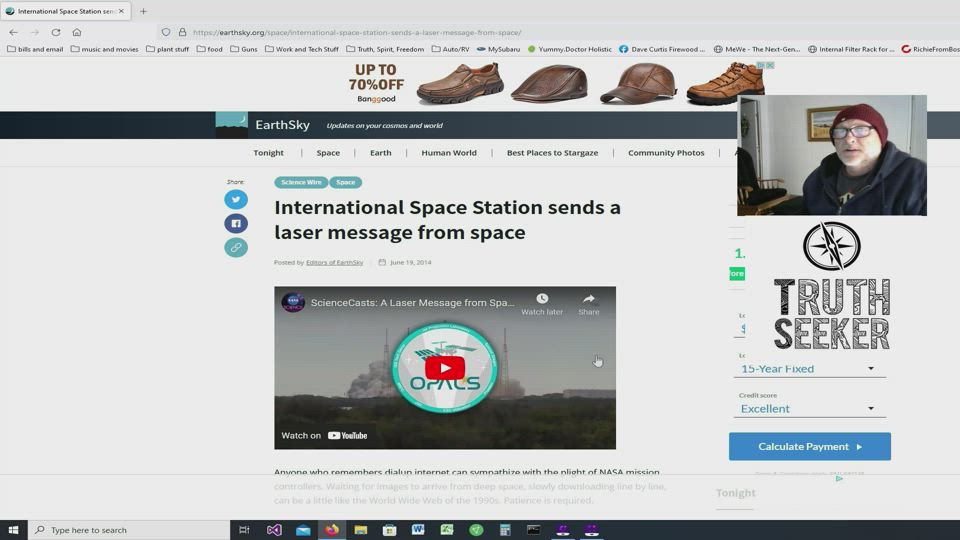Share article via the Facebook icon

pos(236,223)
